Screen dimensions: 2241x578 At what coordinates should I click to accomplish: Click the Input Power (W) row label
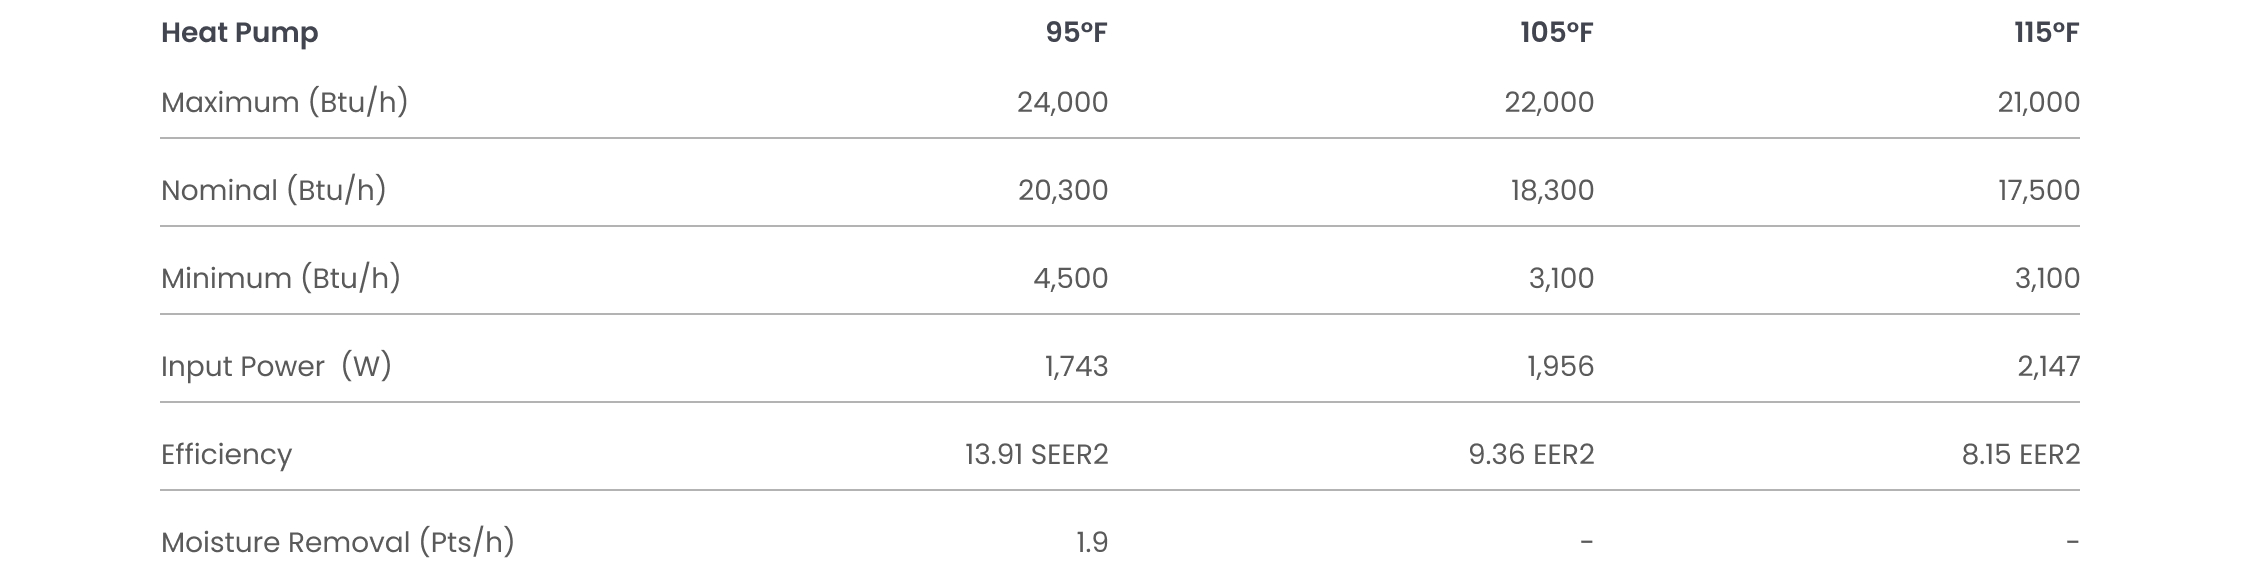(x=276, y=366)
